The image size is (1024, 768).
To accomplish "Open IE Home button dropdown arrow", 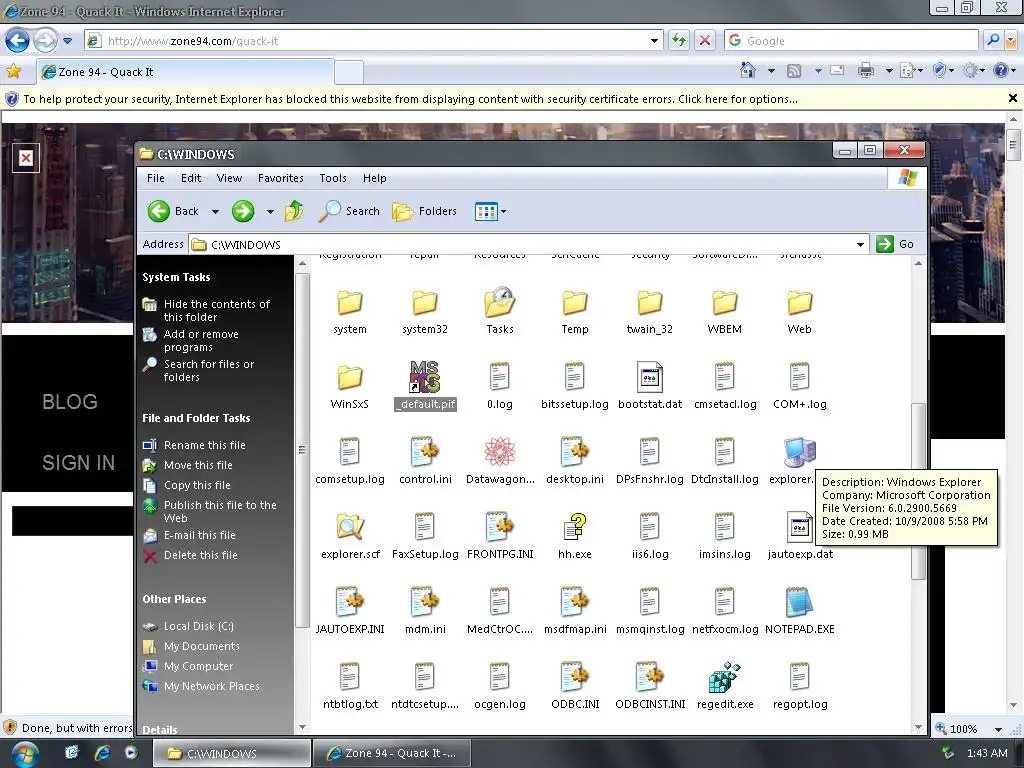I will 771,71.
